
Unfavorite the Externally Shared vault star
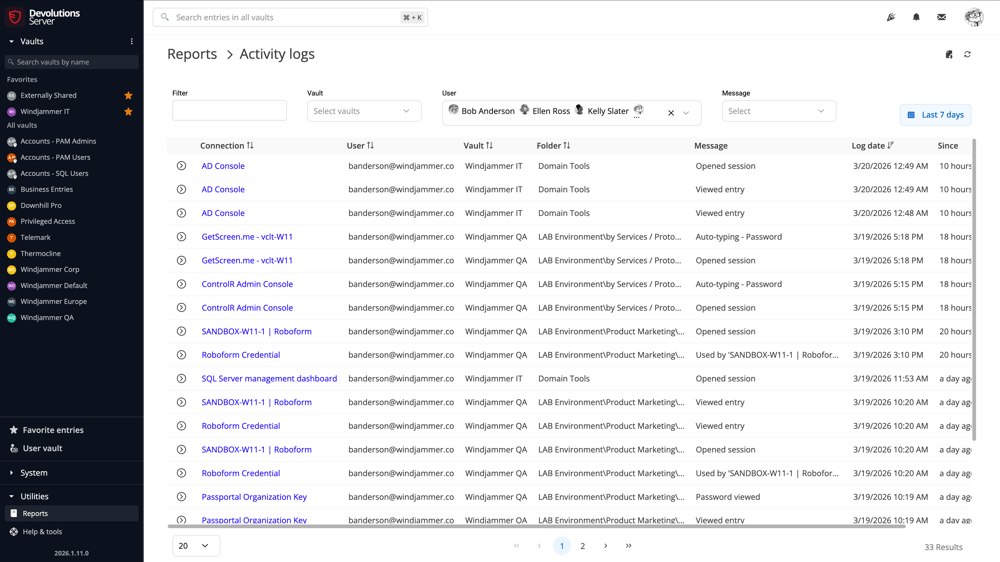click(128, 96)
